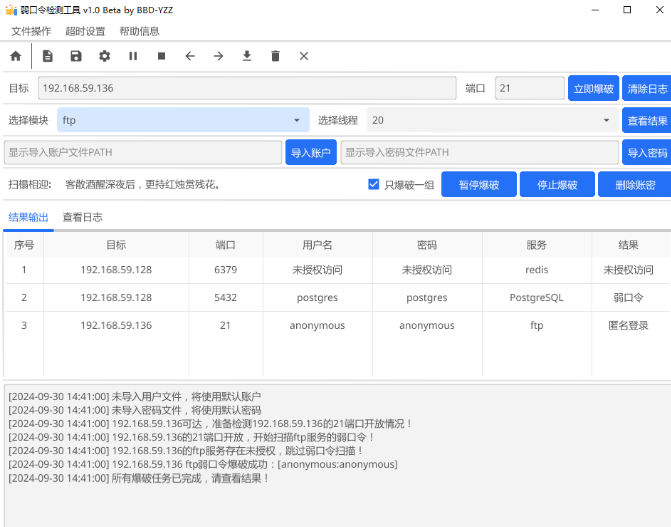671x527 pixels.
Task: Switch to the 结果输出 tab
Action: (x=28, y=217)
